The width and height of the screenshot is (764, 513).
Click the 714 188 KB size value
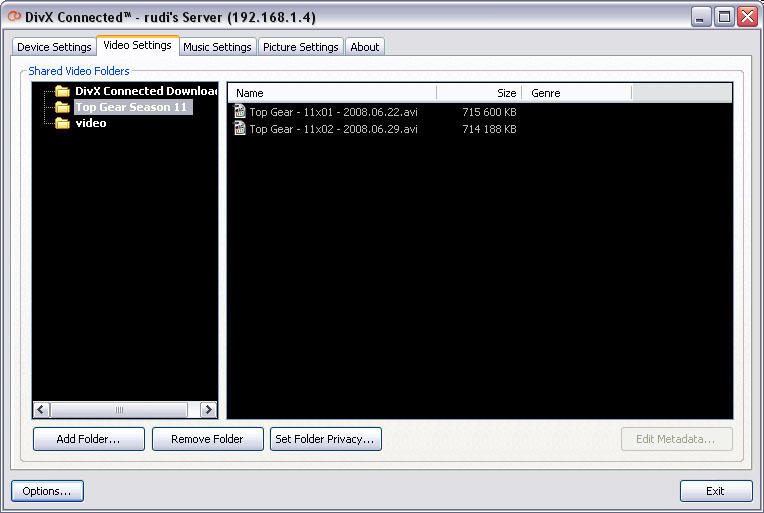click(489, 129)
